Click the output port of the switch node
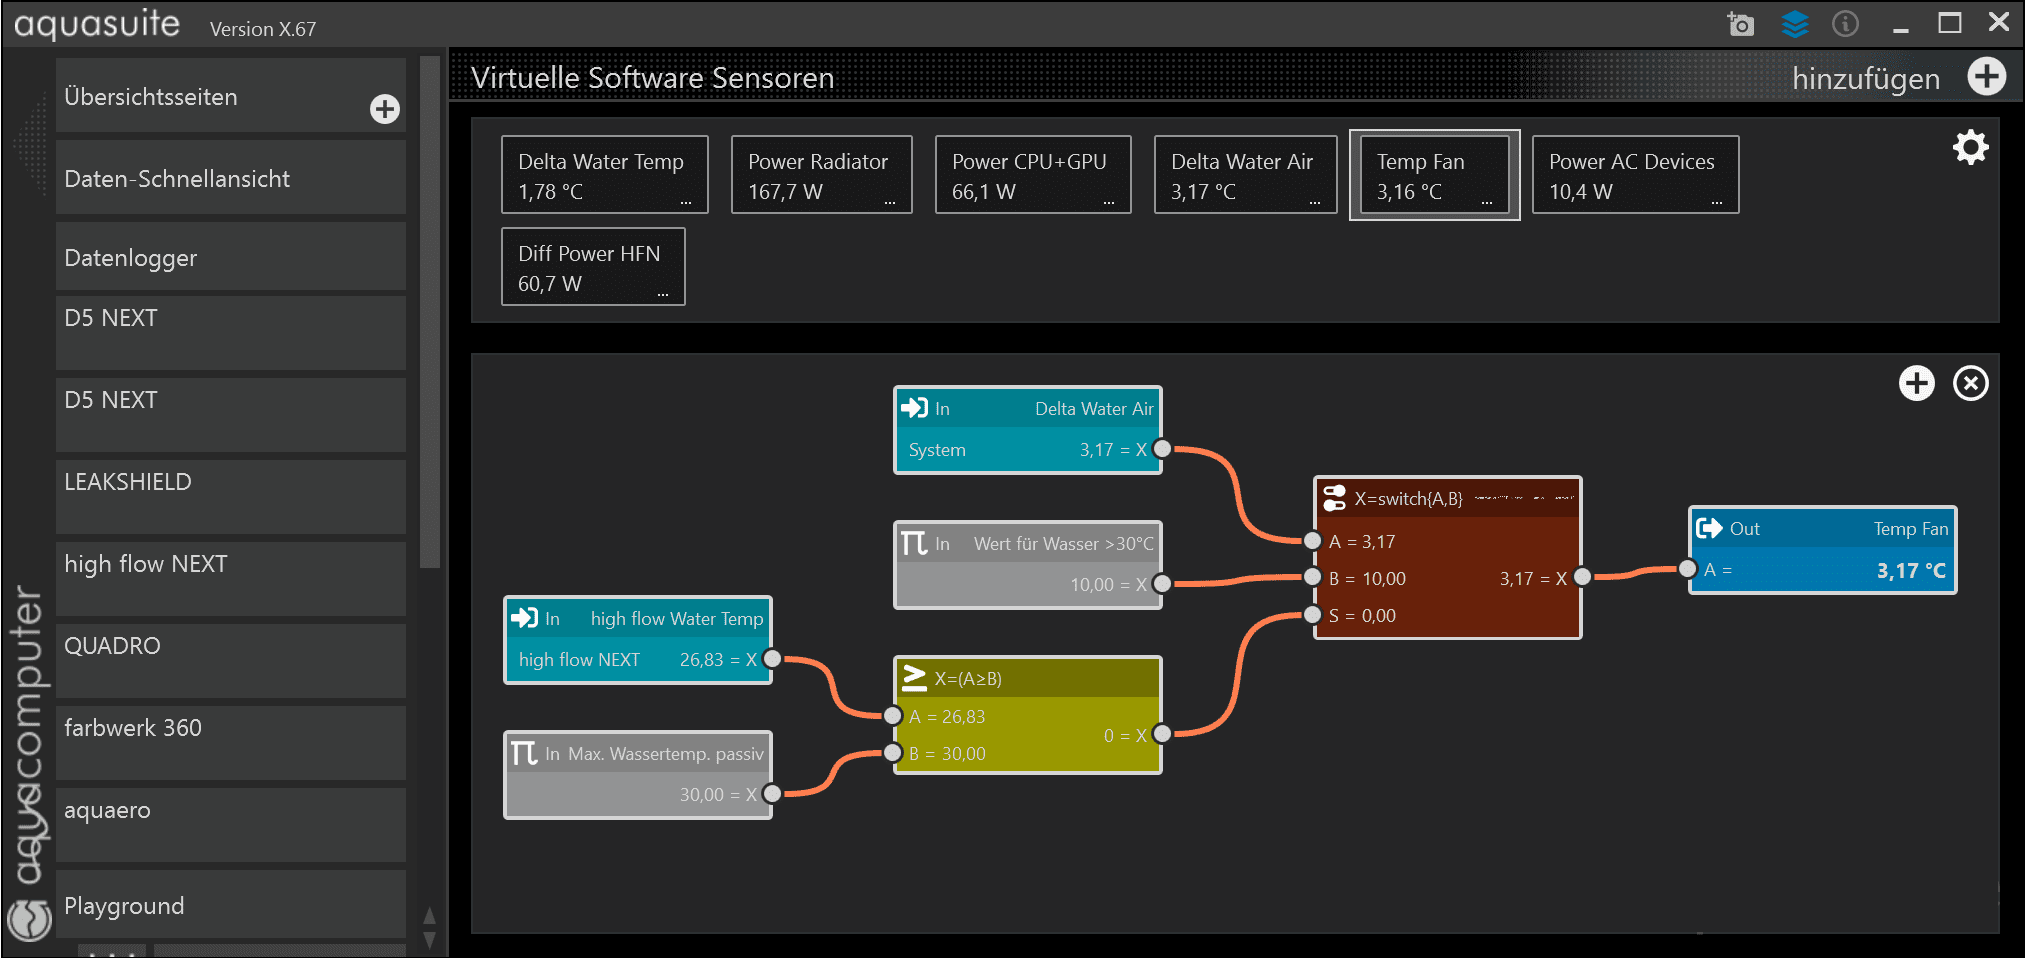The image size is (2025, 958). [x=1582, y=577]
